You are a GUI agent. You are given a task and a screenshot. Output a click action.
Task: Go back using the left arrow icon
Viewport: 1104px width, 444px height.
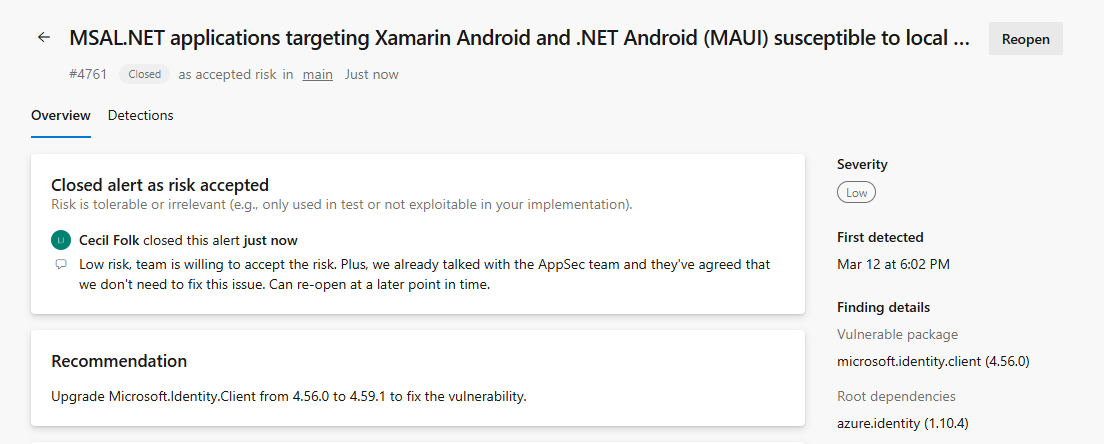[44, 38]
